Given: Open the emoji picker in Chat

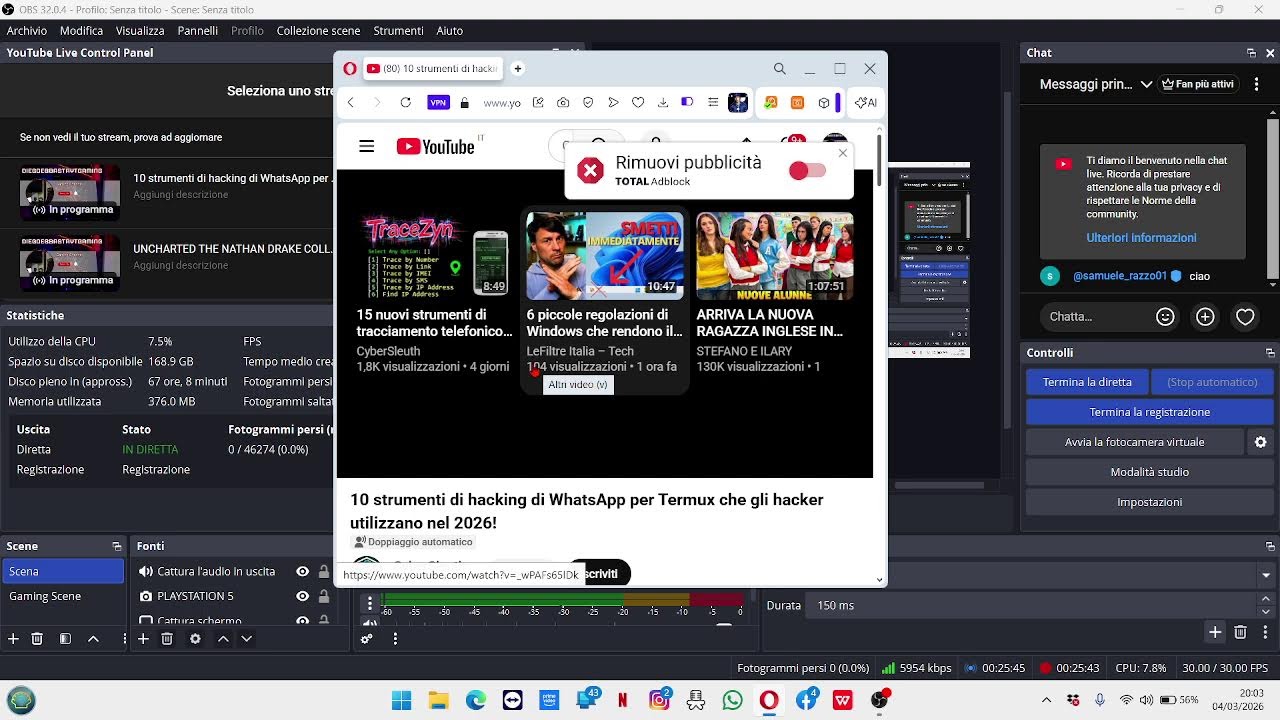Looking at the screenshot, I should coord(1165,317).
